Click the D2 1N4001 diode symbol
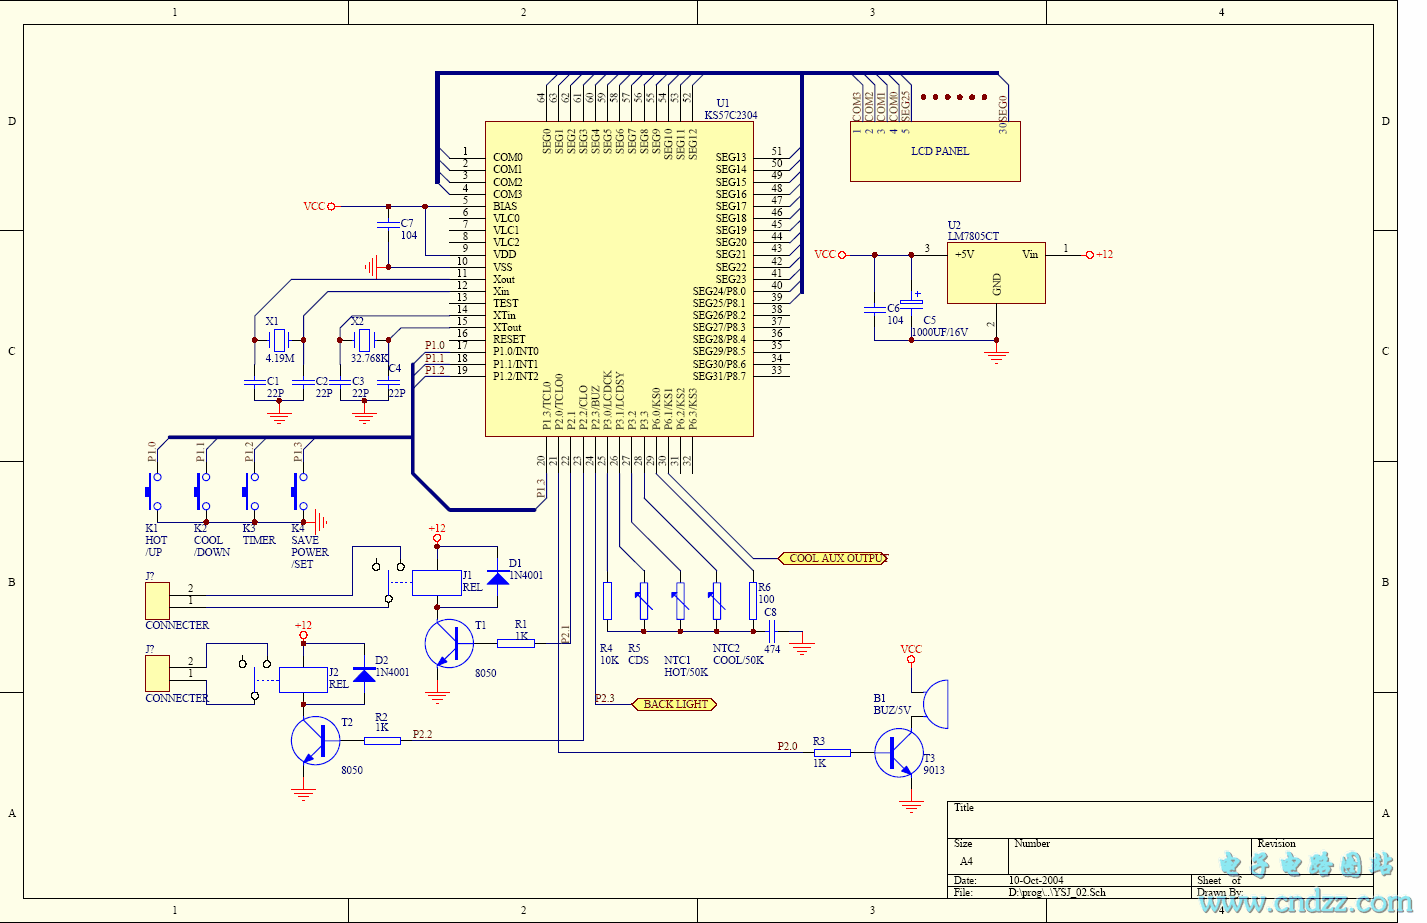The image size is (1427, 923). (x=364, y=675)
